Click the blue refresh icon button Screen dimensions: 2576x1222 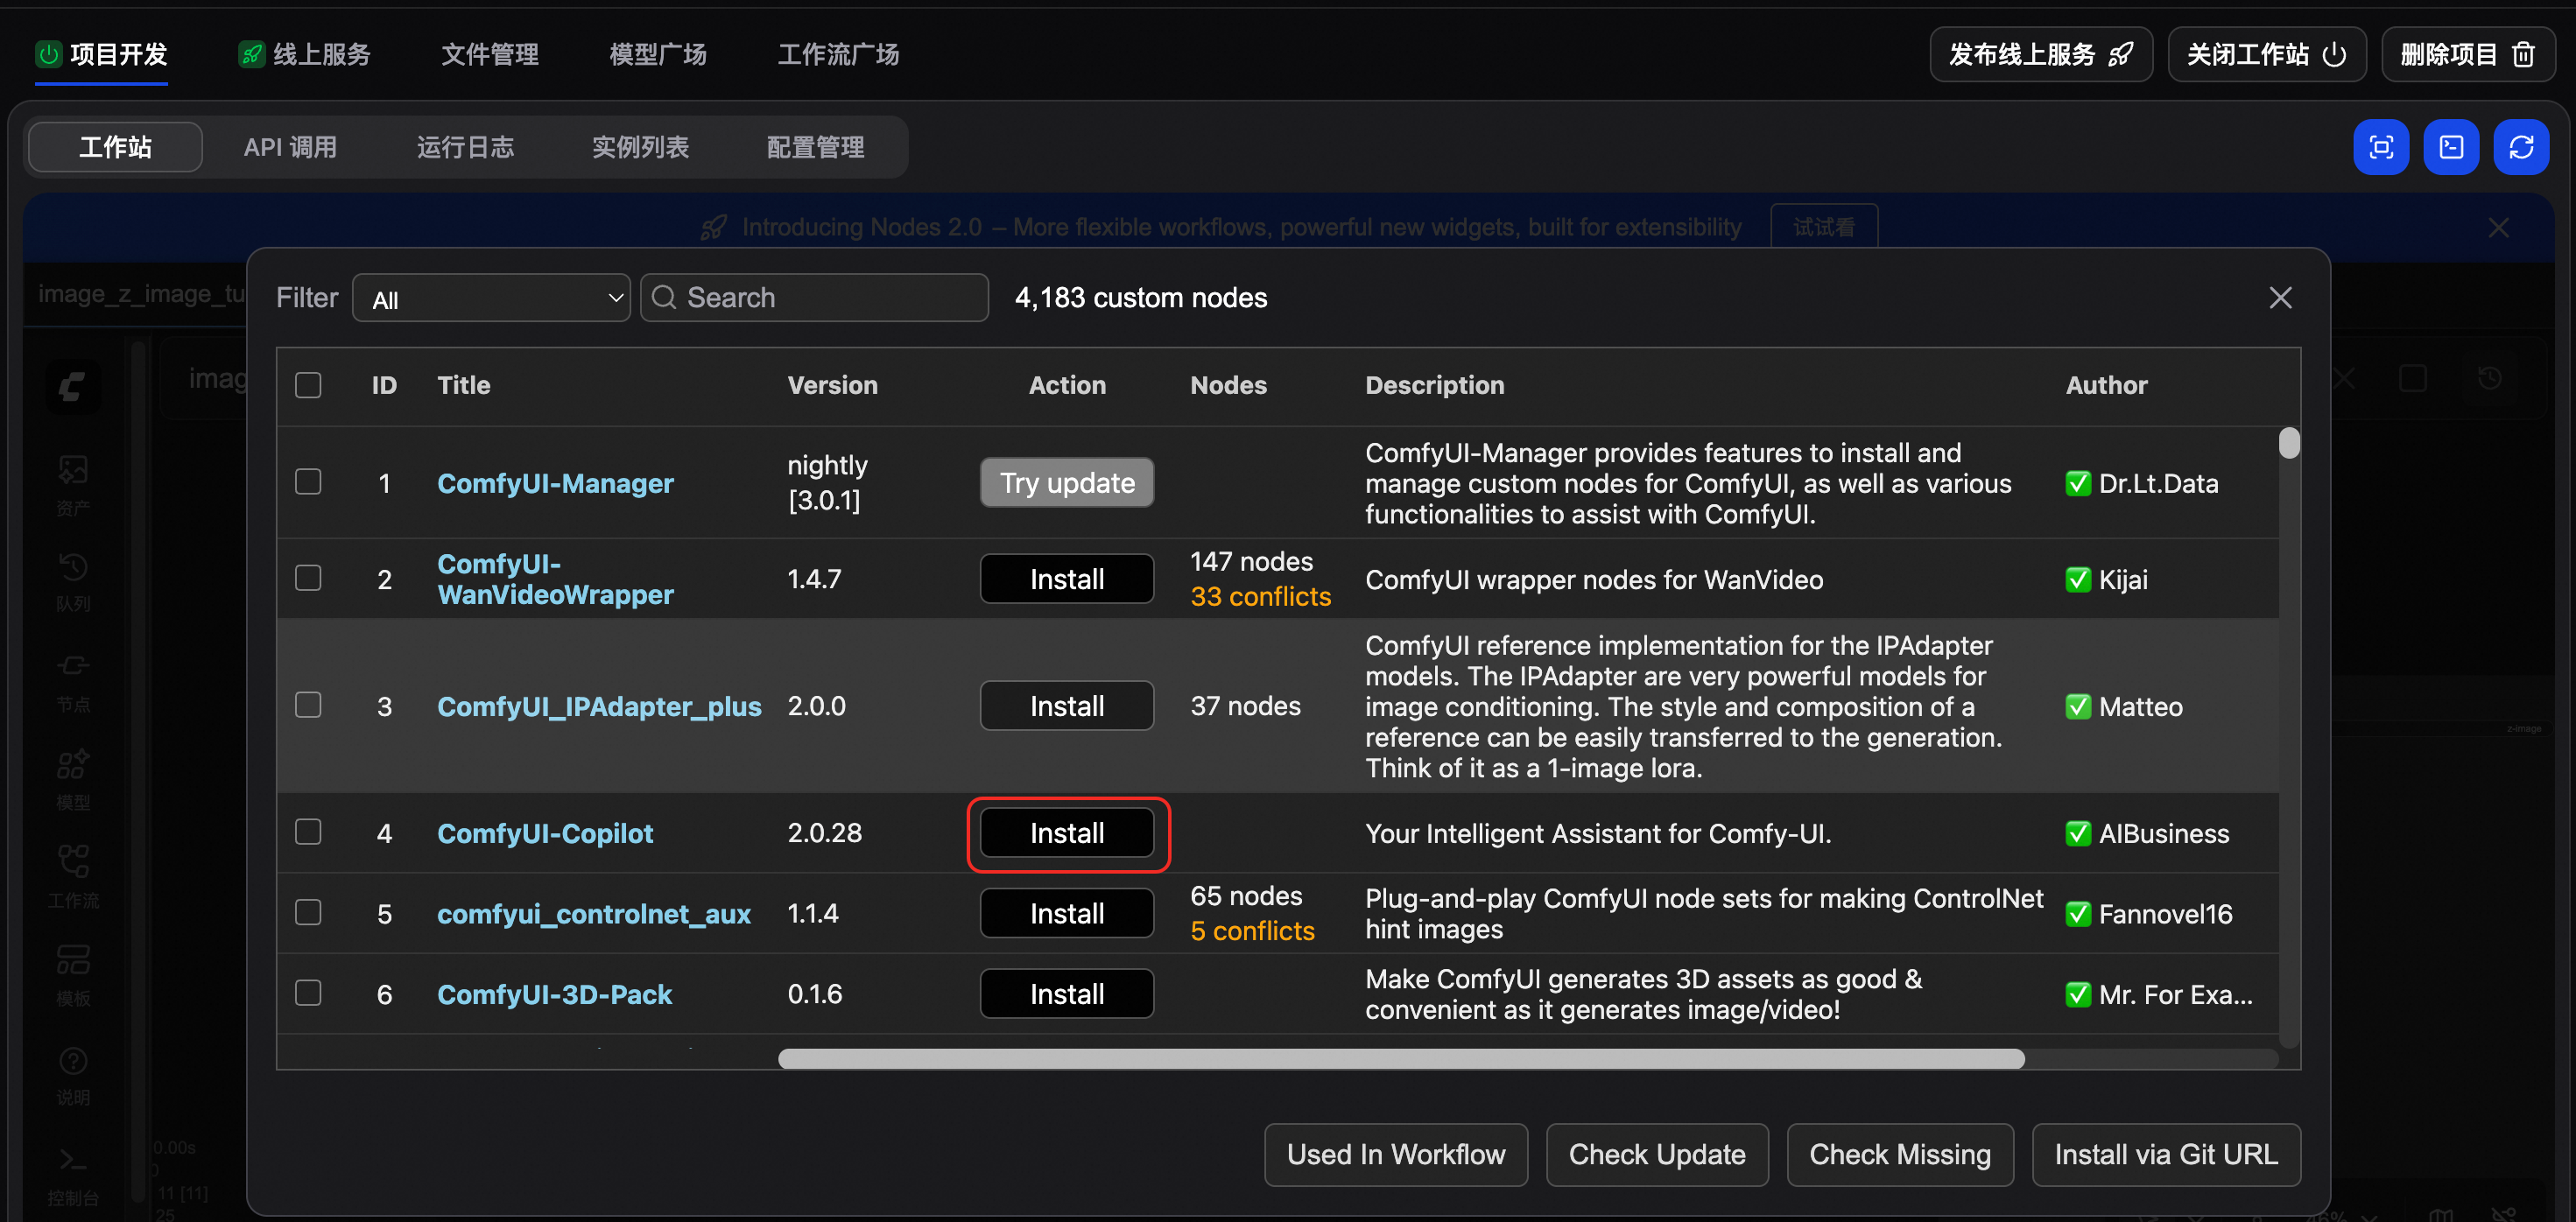click(2521, 147)
